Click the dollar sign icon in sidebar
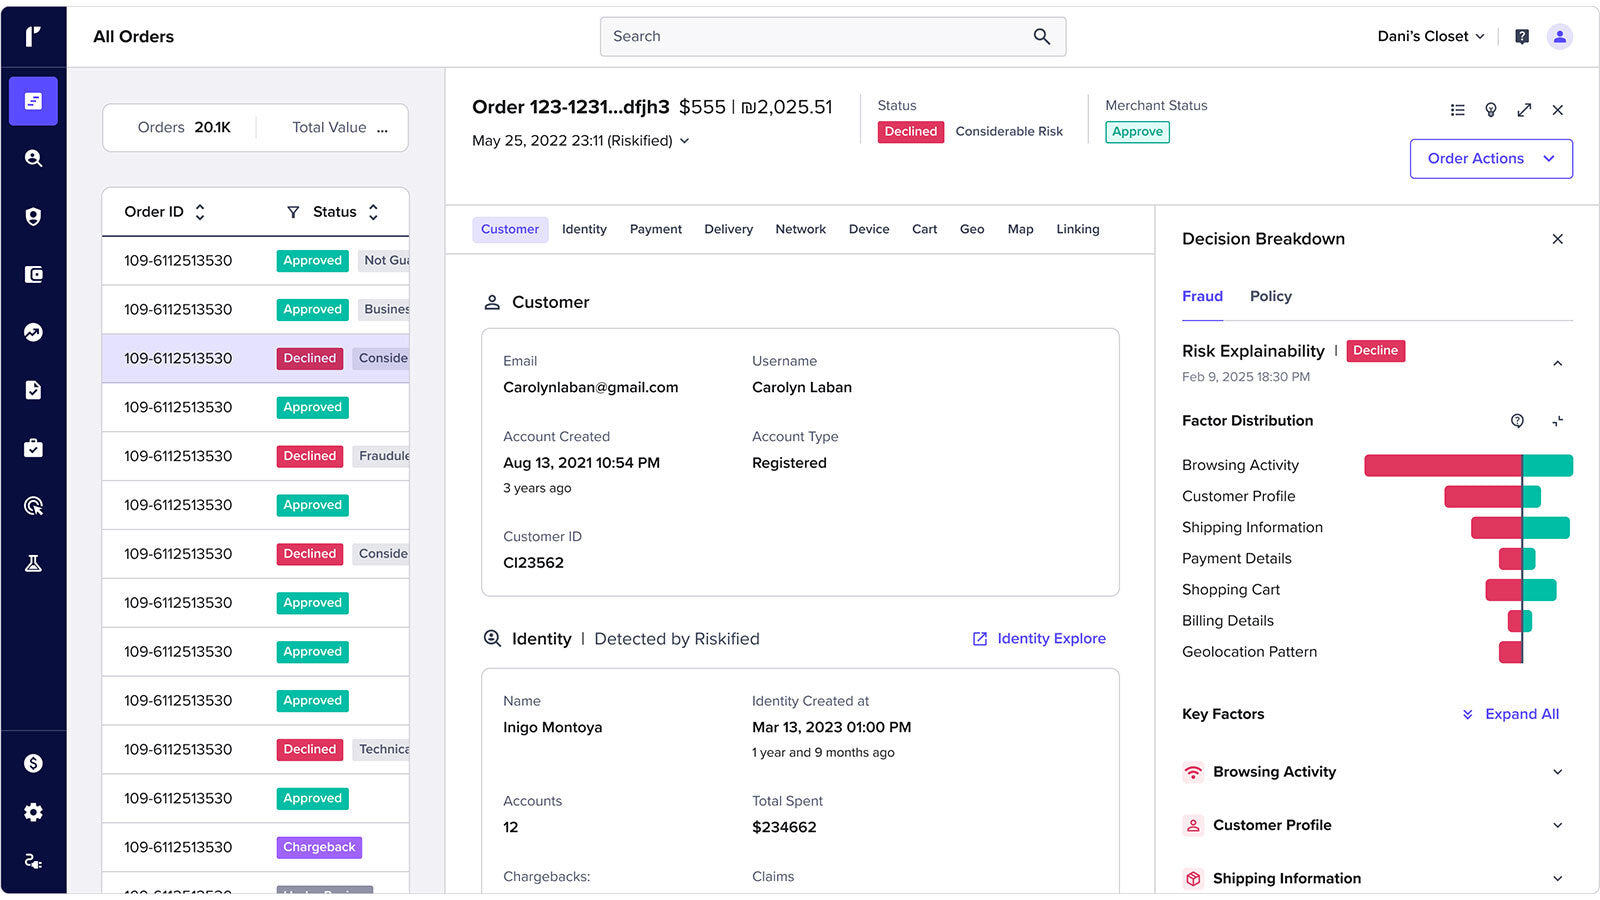The height and width of the screenshot is (900, 1600). (x=33, y=763)
